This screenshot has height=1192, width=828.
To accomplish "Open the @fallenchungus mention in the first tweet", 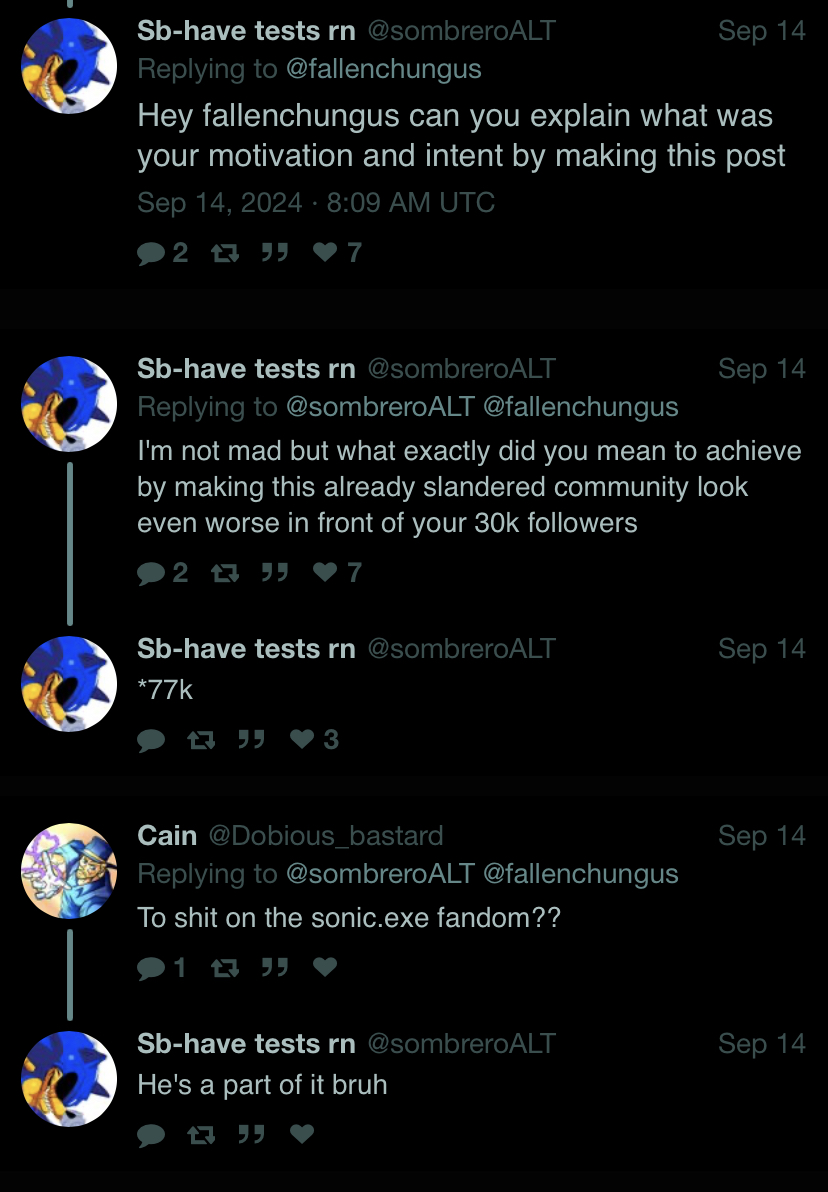I will tap(384, 69).
